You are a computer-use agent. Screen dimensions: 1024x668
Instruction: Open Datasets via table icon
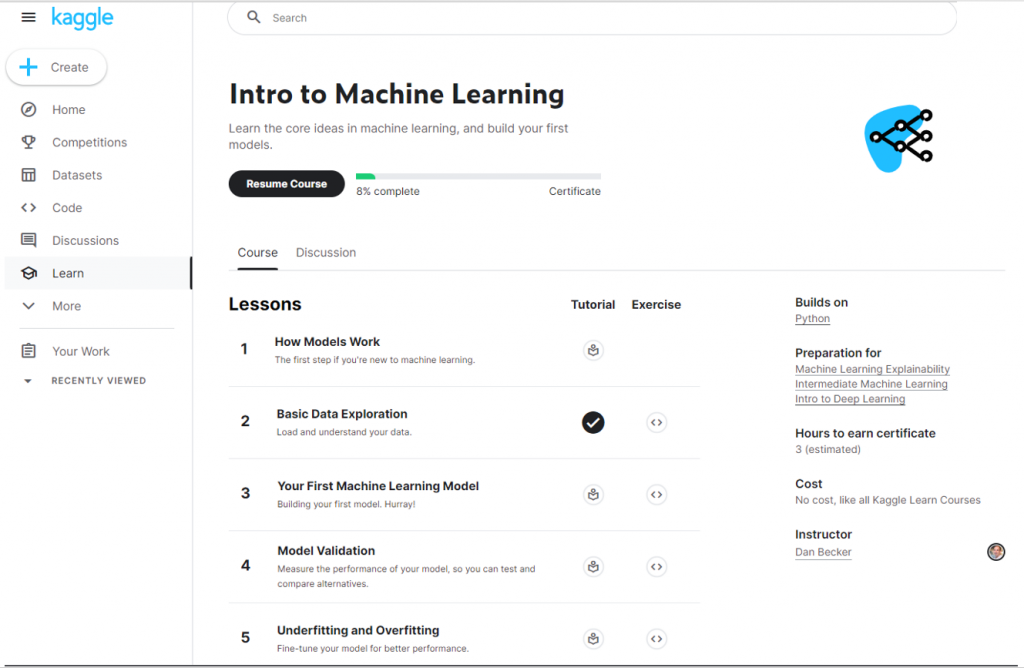(28, 174)
